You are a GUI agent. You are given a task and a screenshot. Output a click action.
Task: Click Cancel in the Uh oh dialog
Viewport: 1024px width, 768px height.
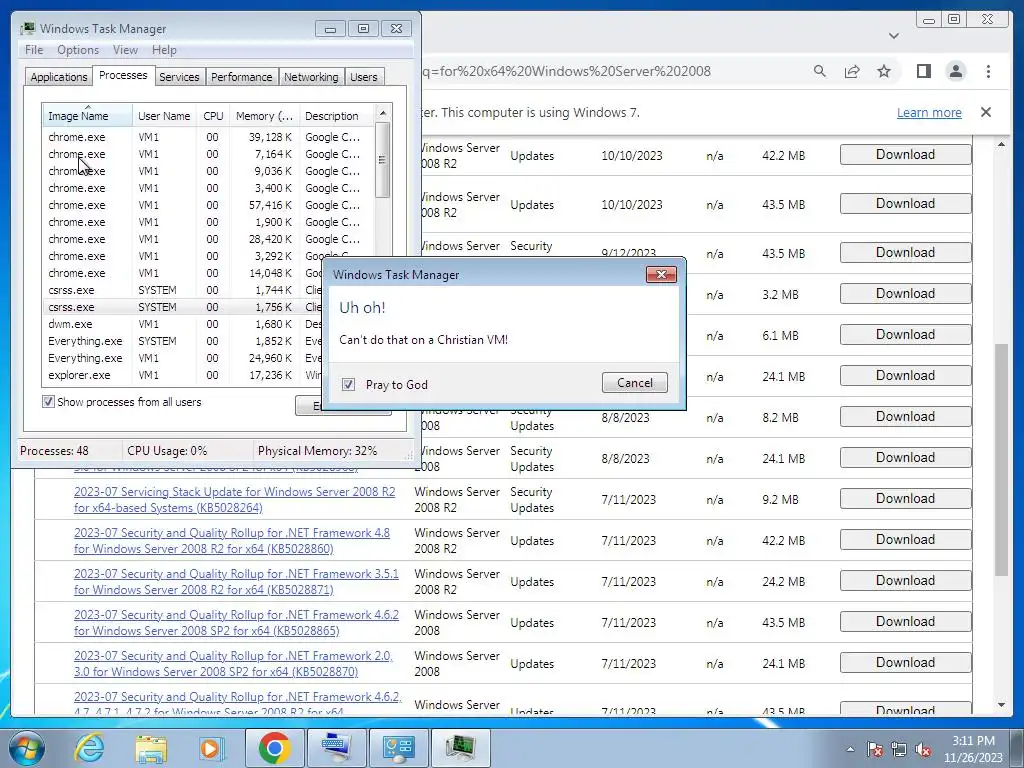[635, 383]
